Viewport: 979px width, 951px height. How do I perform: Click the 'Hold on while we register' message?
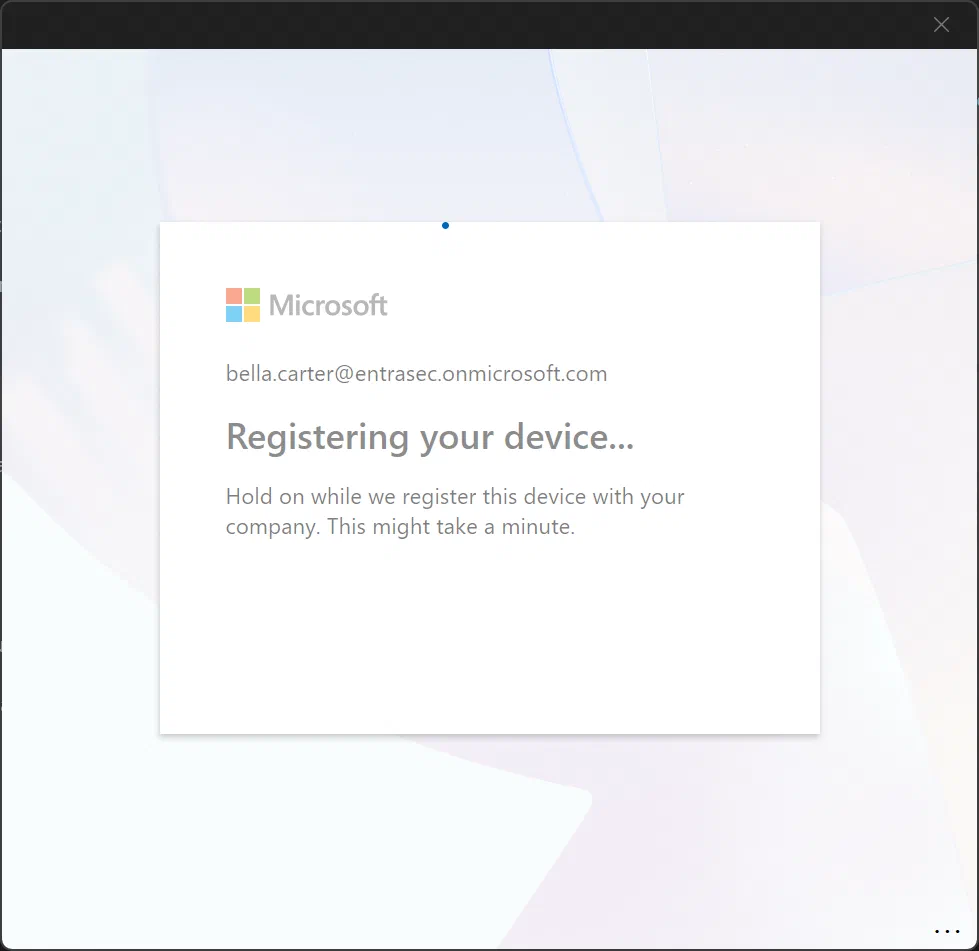point(455,511)
